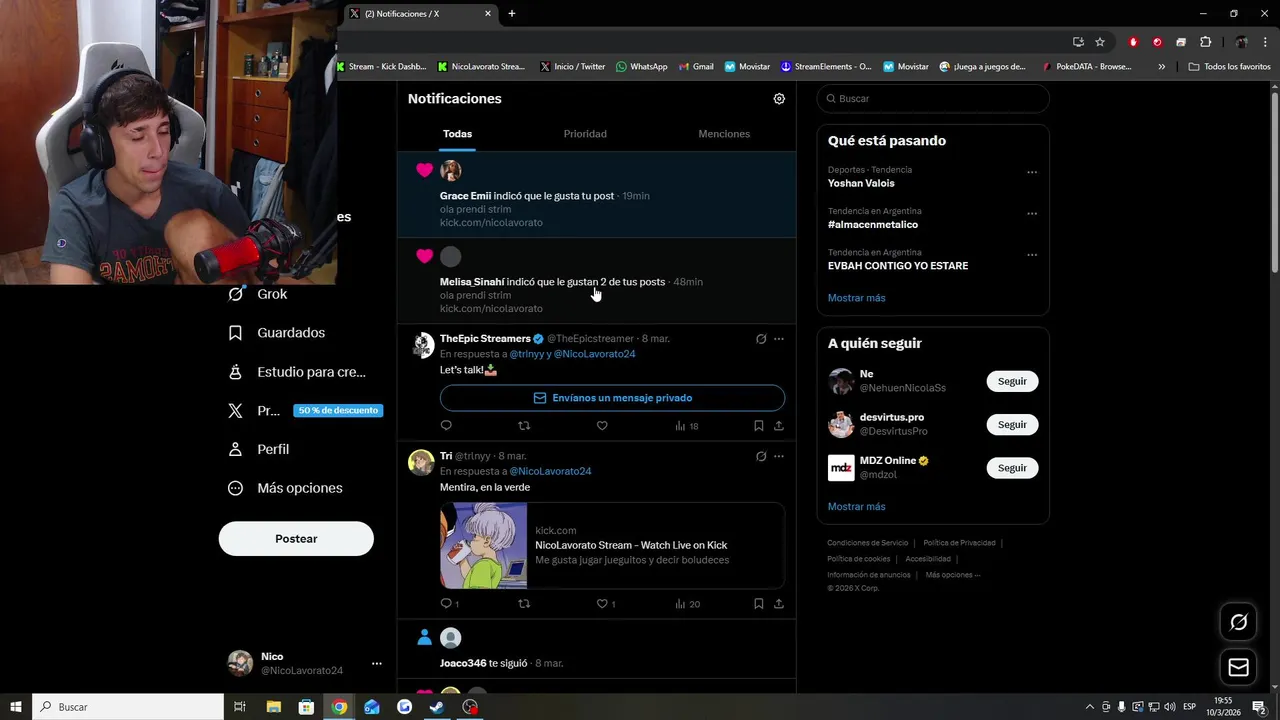Bookmark the Tri post

point(759,604)
